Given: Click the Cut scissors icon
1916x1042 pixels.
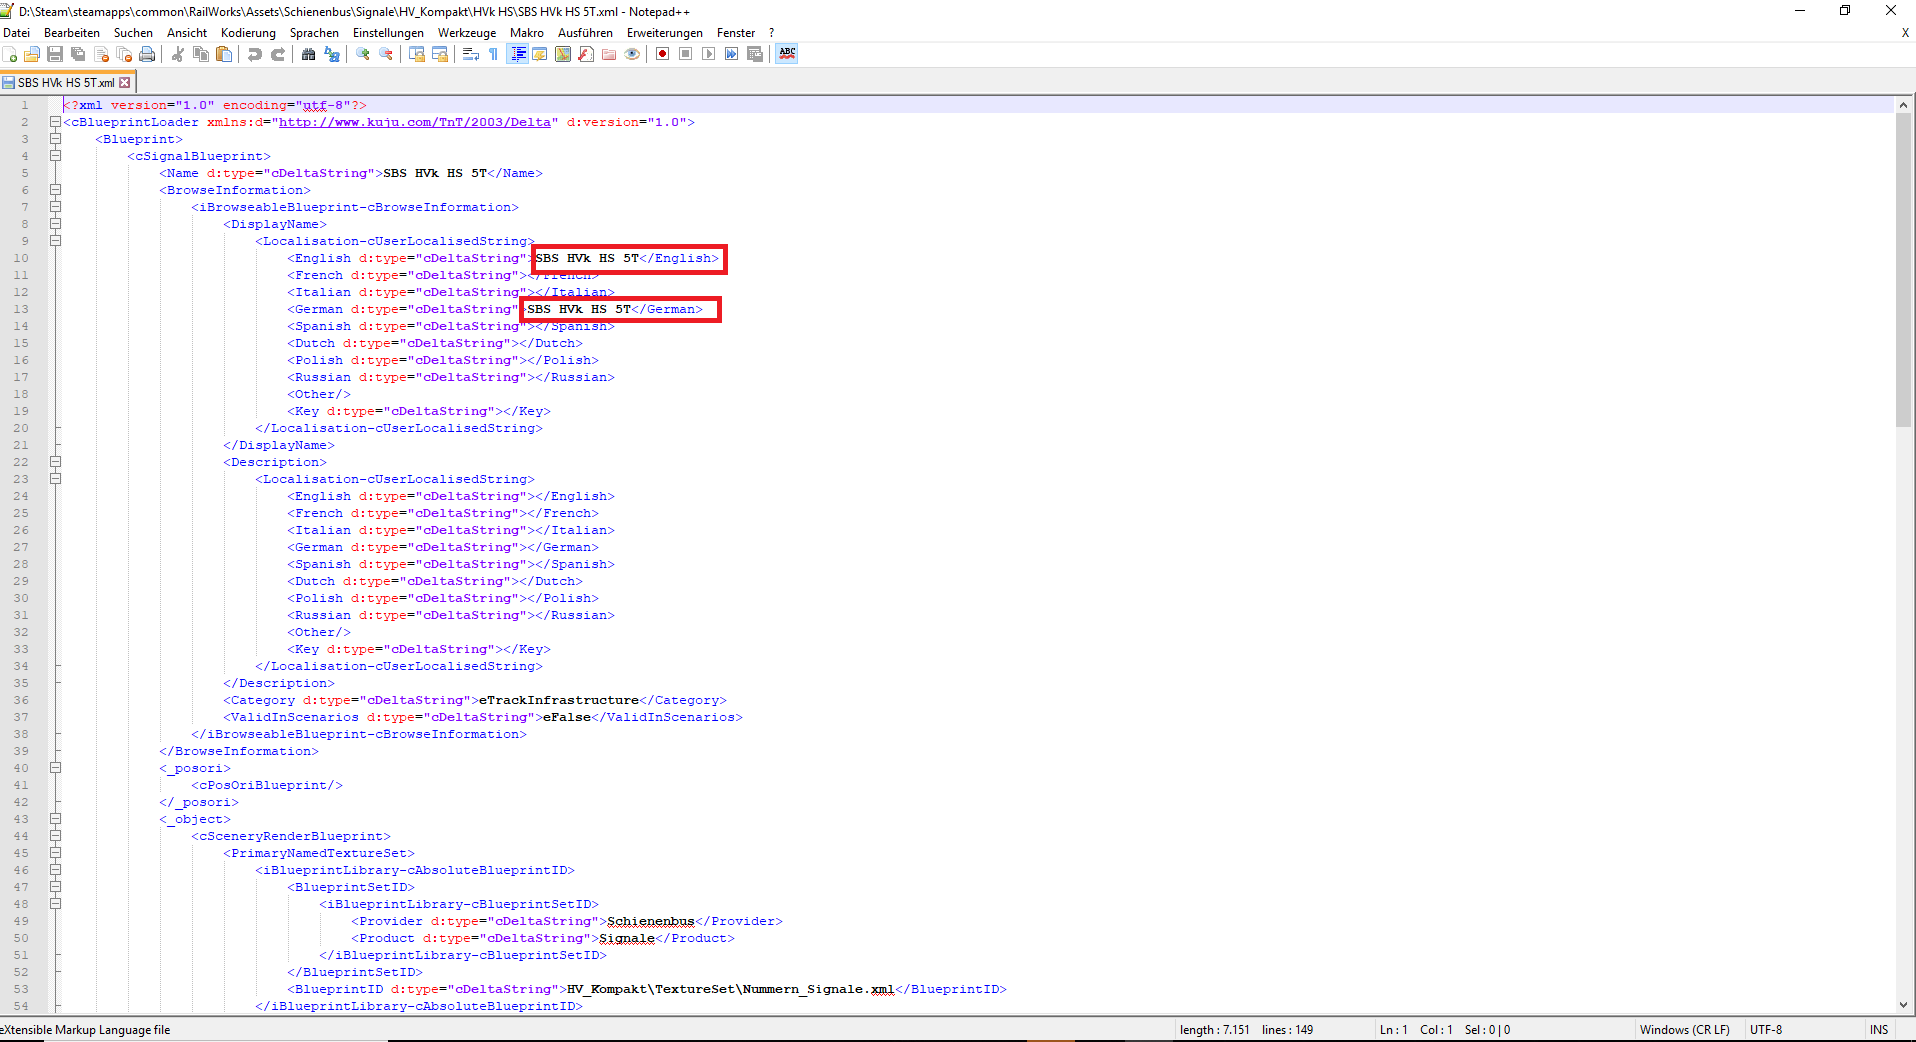Looking at the screenshot, I should (x=178, y=54).
